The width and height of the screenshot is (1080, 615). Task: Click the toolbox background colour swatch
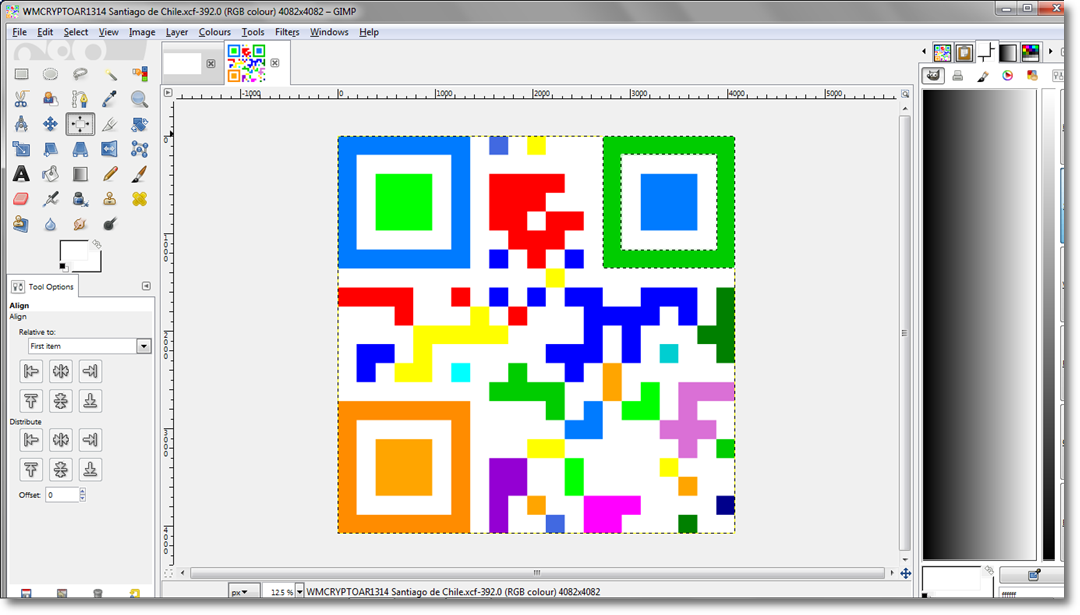pos(95,264)
